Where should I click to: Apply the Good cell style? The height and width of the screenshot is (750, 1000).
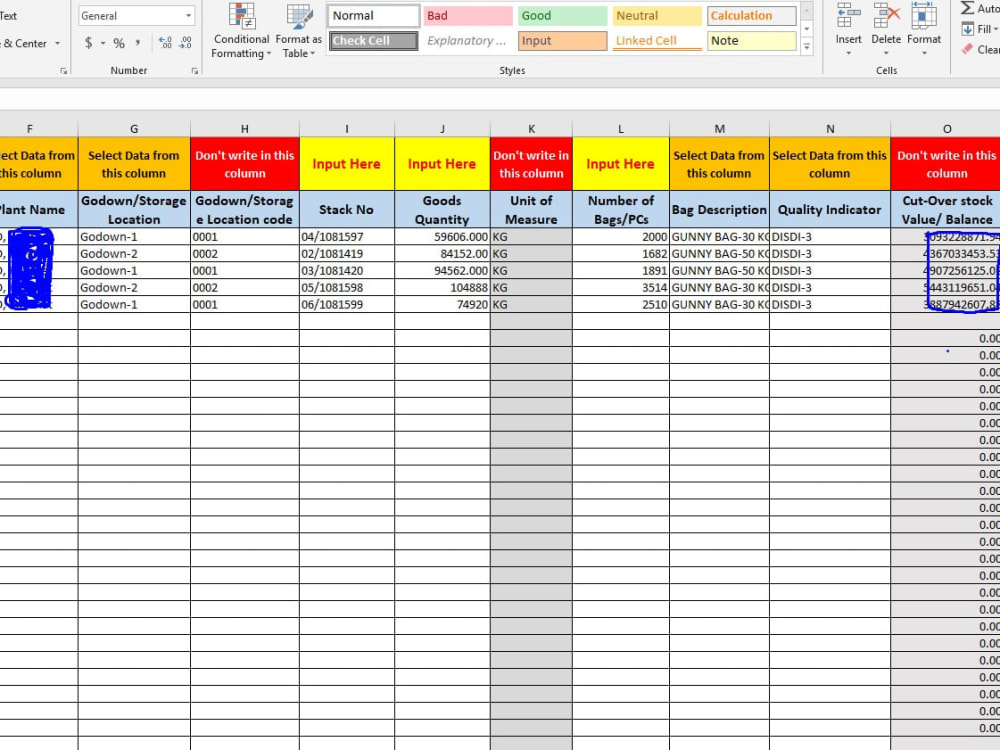562,15
